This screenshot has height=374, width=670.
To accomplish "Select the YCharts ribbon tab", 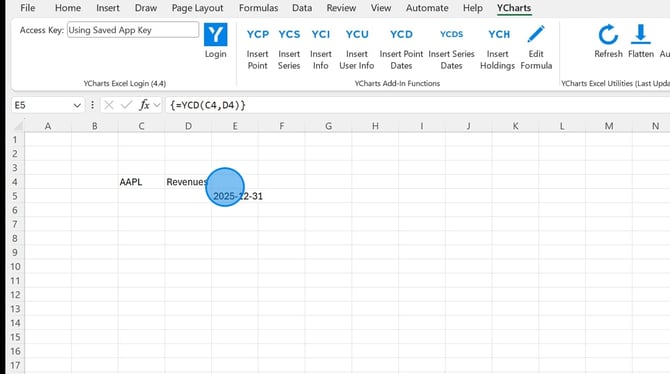I will tap(514, 8).
